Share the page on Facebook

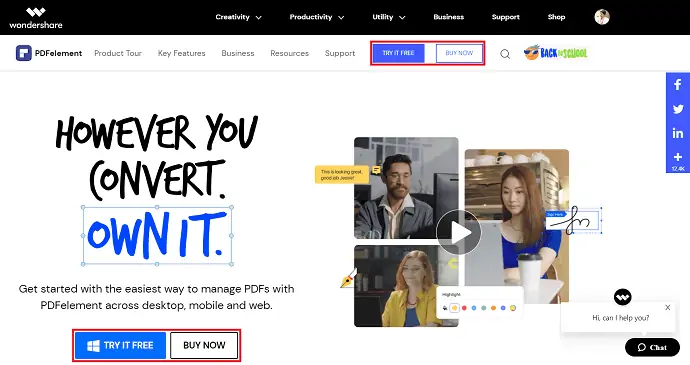pyautogui.click(x=678, y=85)
